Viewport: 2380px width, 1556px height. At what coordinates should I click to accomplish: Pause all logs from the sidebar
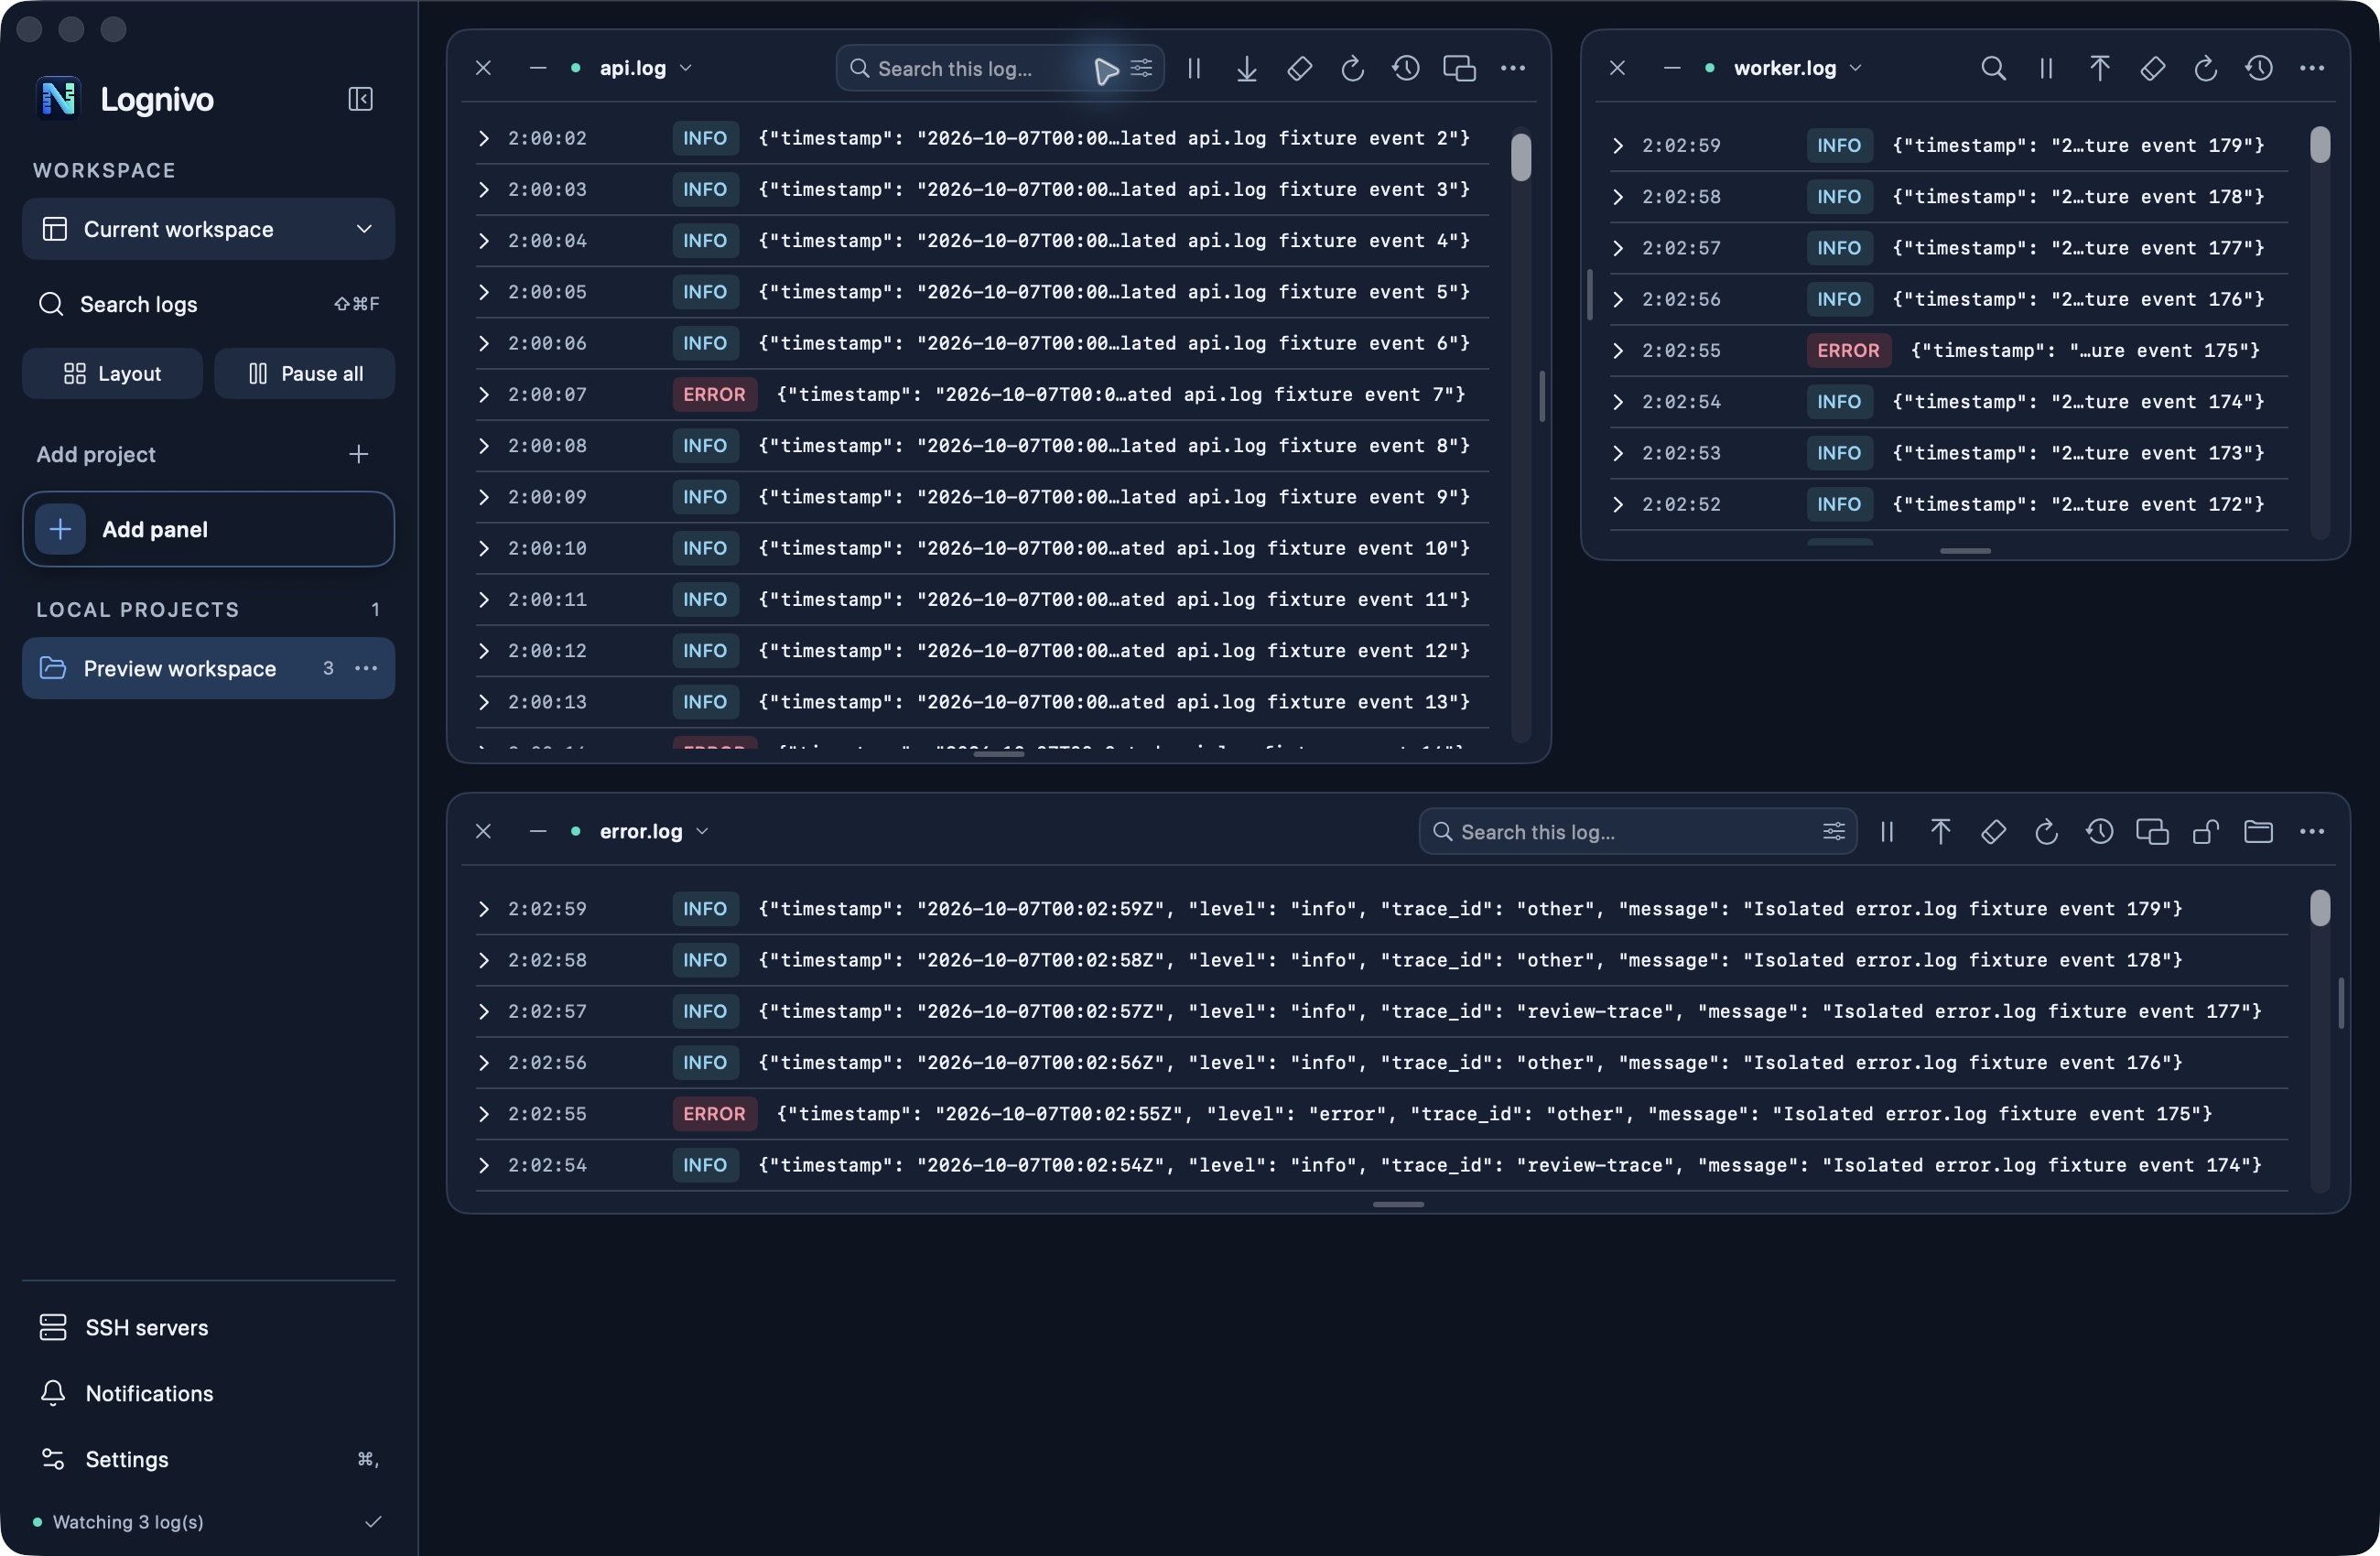pyautogui.click(x=305, y=373)
